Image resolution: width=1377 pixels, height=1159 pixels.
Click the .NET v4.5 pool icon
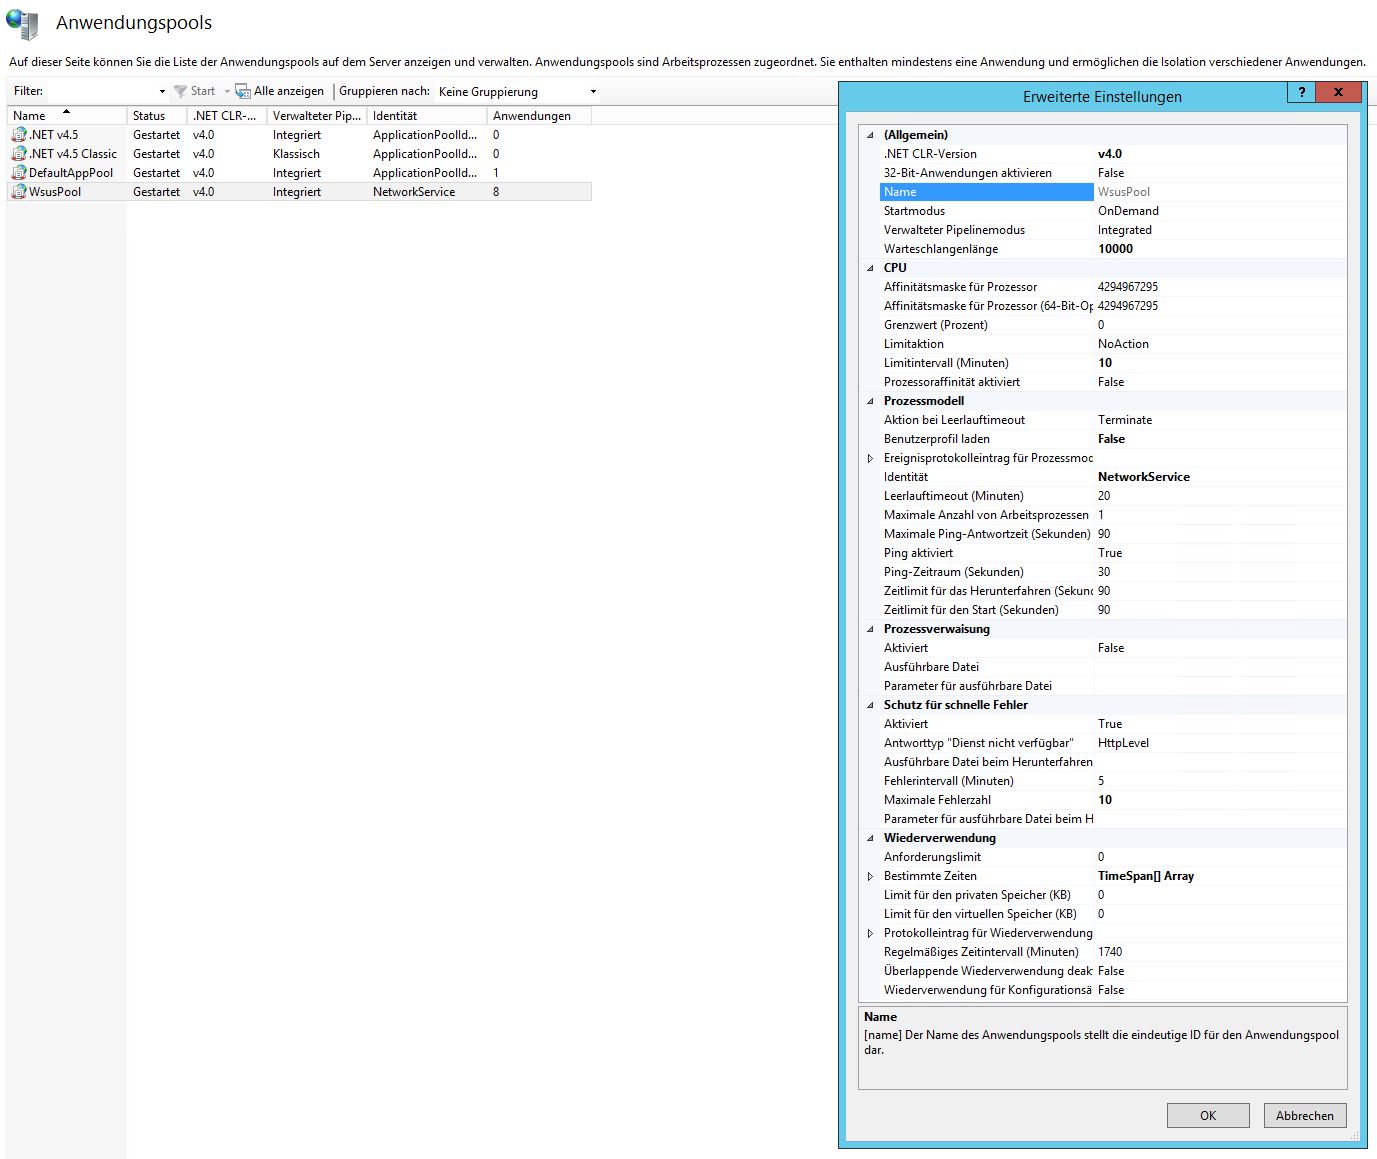19,134
